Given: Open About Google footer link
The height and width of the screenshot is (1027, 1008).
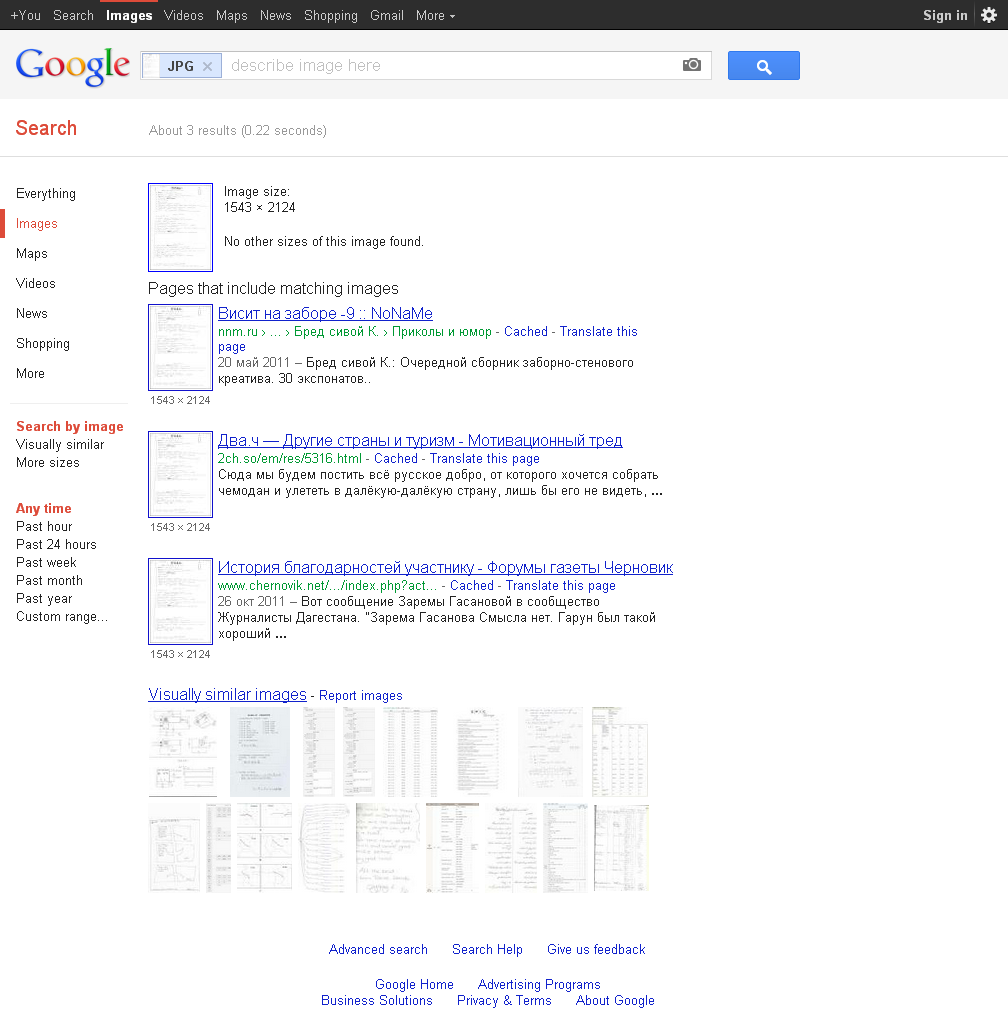Looking at the screenshot, I should pos(615,1000).
